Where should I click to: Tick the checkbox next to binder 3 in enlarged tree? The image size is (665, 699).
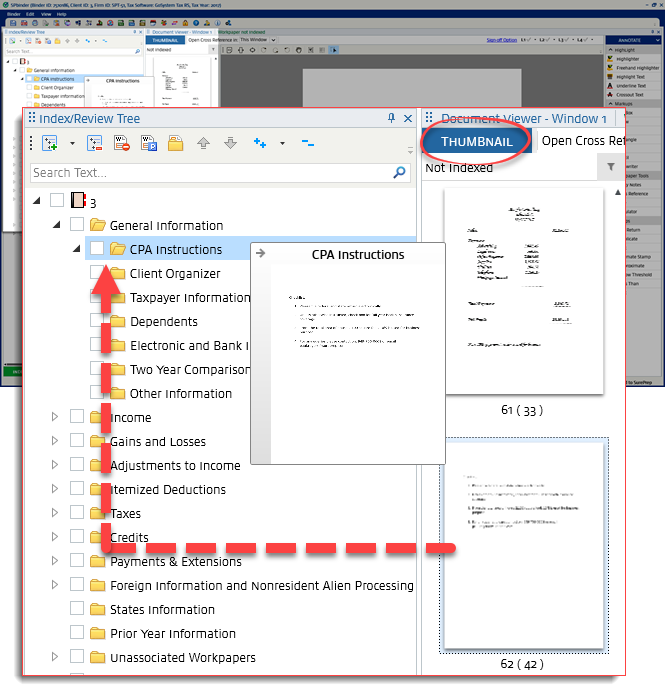pos(57,200)
